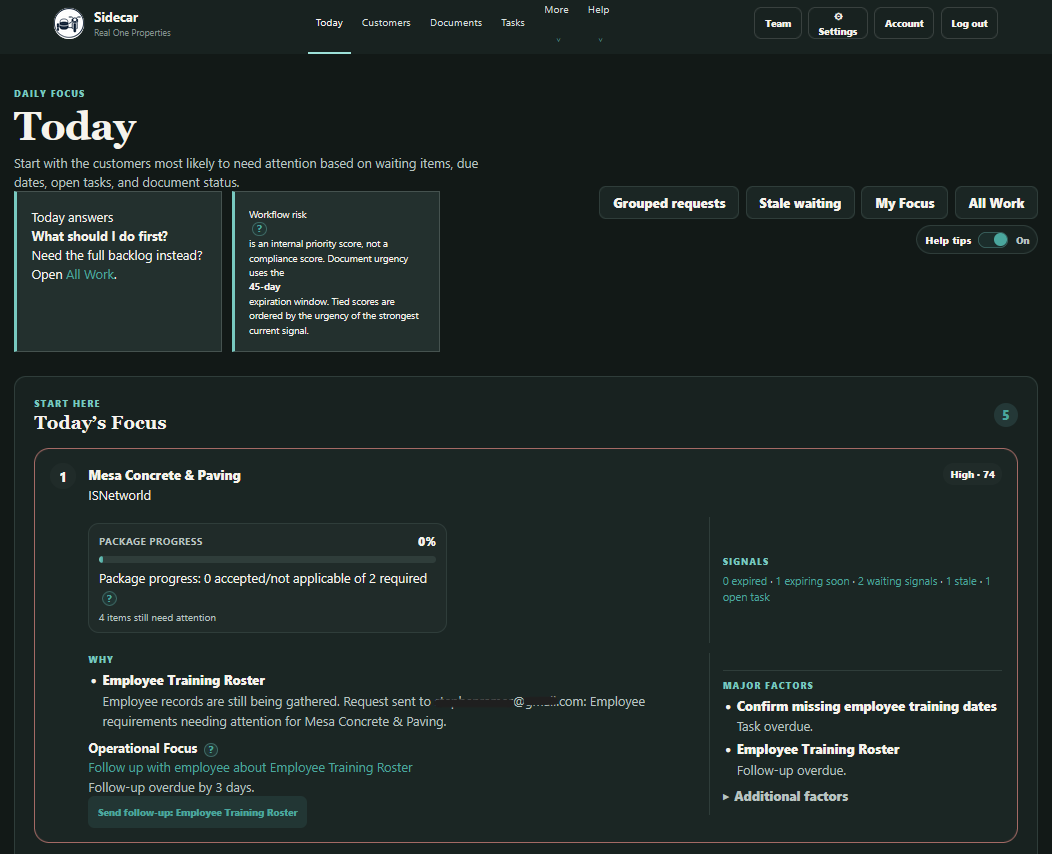Open the Package progress help question mark
Screen dimensions: 1052x854
pyautogui.click(x=109, y=598)
